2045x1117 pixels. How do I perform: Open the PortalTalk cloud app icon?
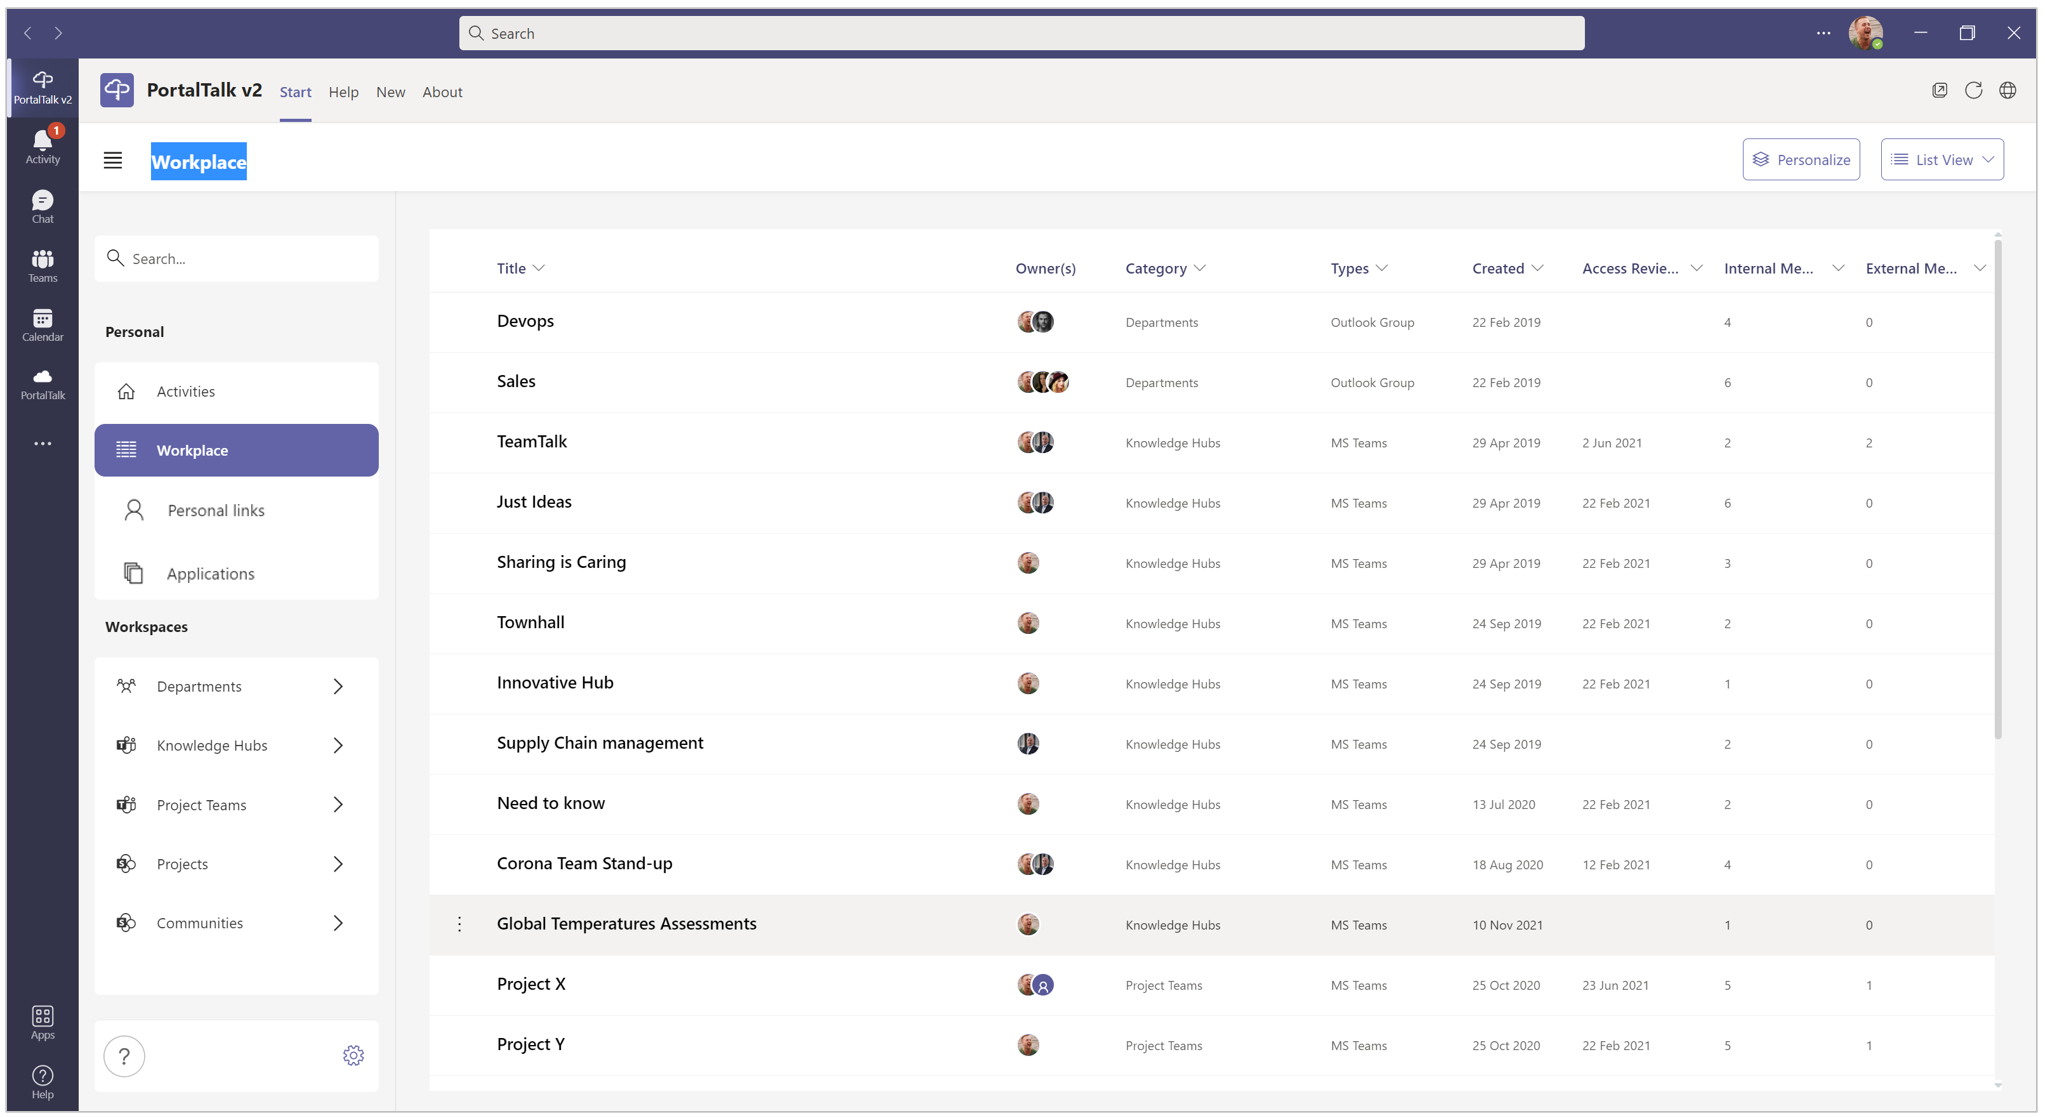click(x=43, y=383)
